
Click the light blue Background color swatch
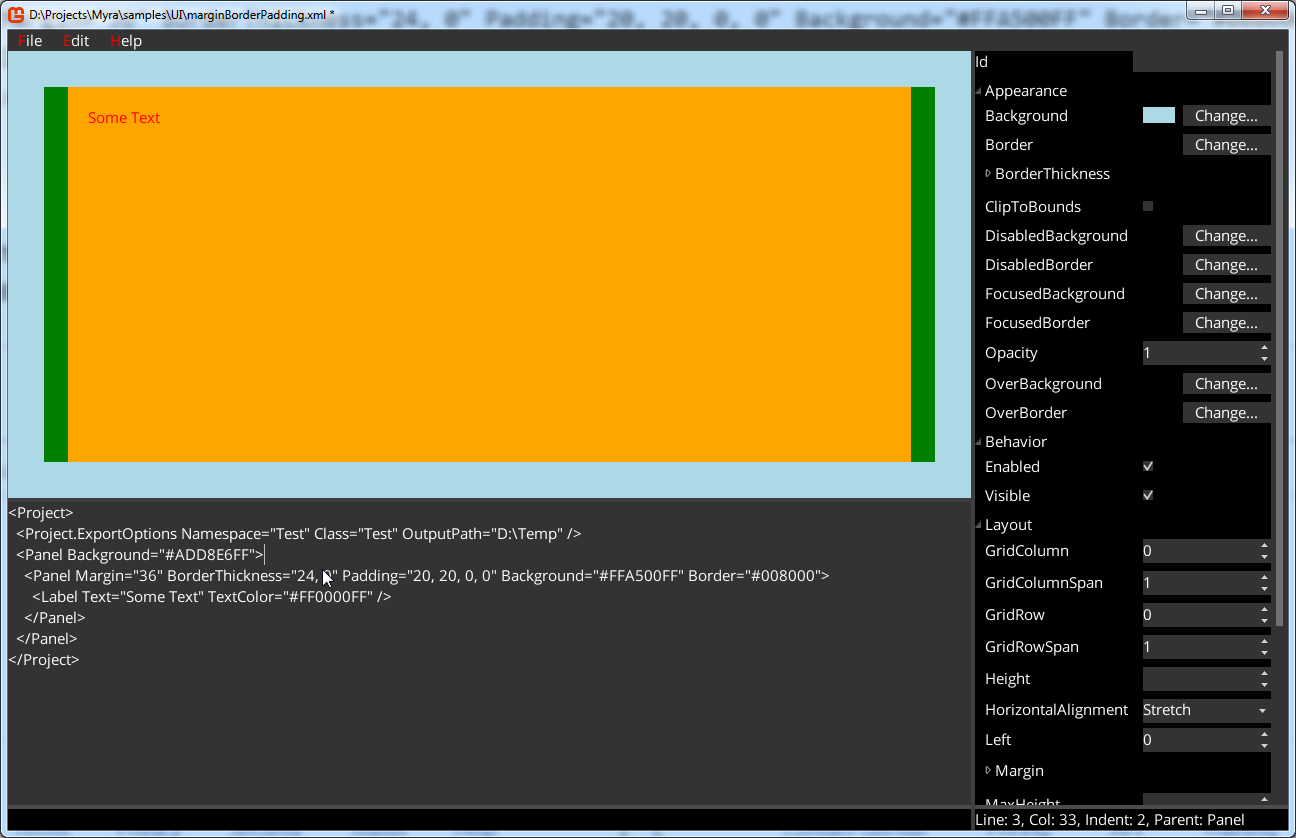(1158, 116)
